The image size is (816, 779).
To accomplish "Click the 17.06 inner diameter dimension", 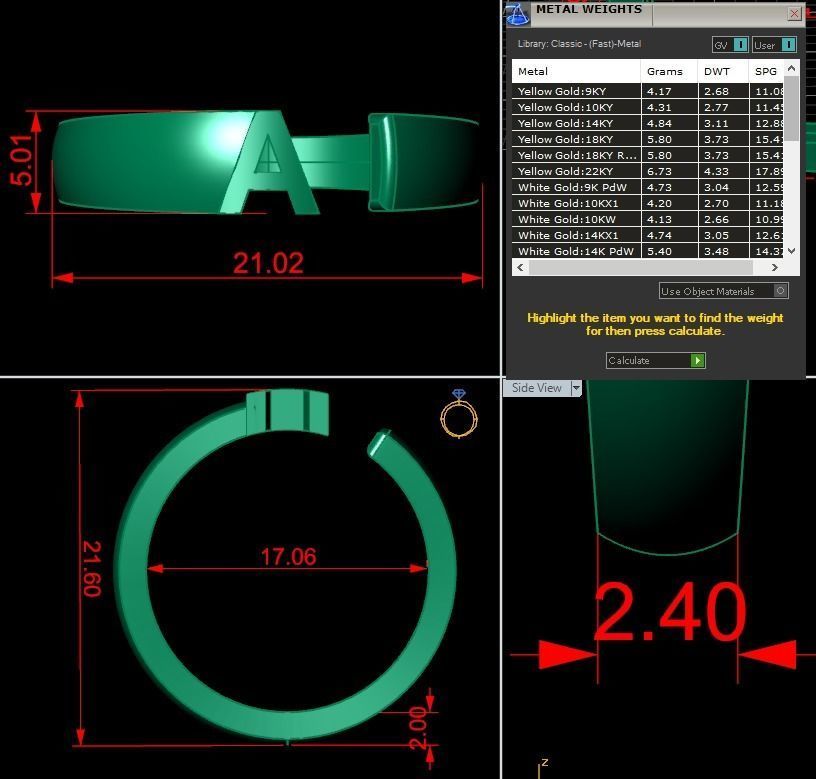I will pyautogui.click(x=288, y=556).
